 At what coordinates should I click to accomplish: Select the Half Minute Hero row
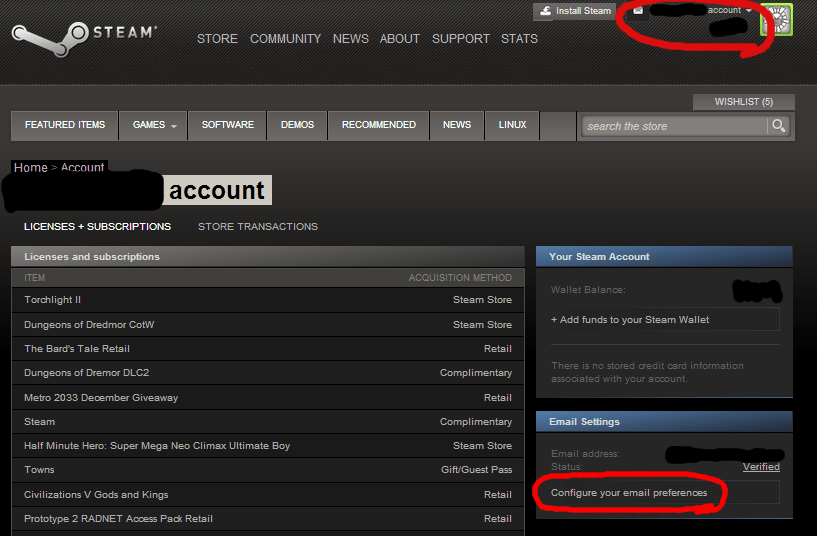[x=268, y=446]
